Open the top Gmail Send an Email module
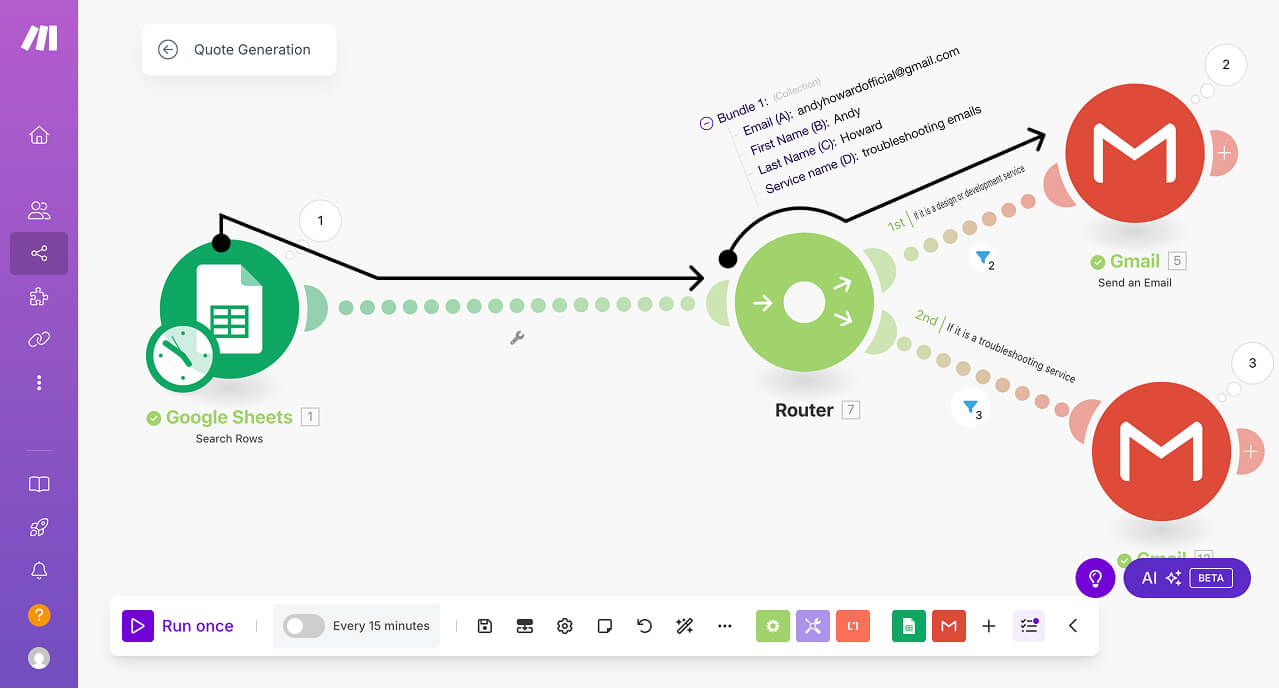1279x689 pixels. click(1135, 152)
